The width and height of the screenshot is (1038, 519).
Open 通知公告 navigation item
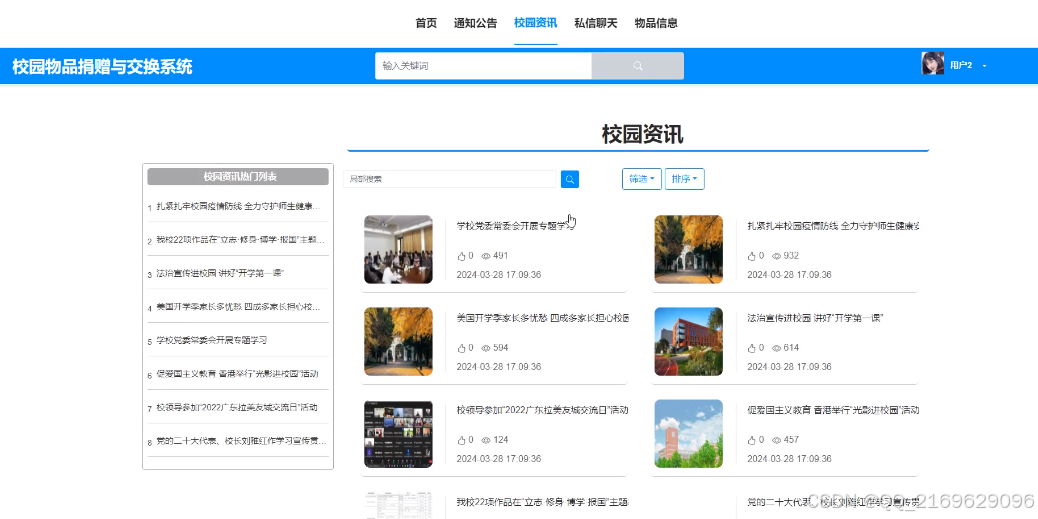[475, 23]
